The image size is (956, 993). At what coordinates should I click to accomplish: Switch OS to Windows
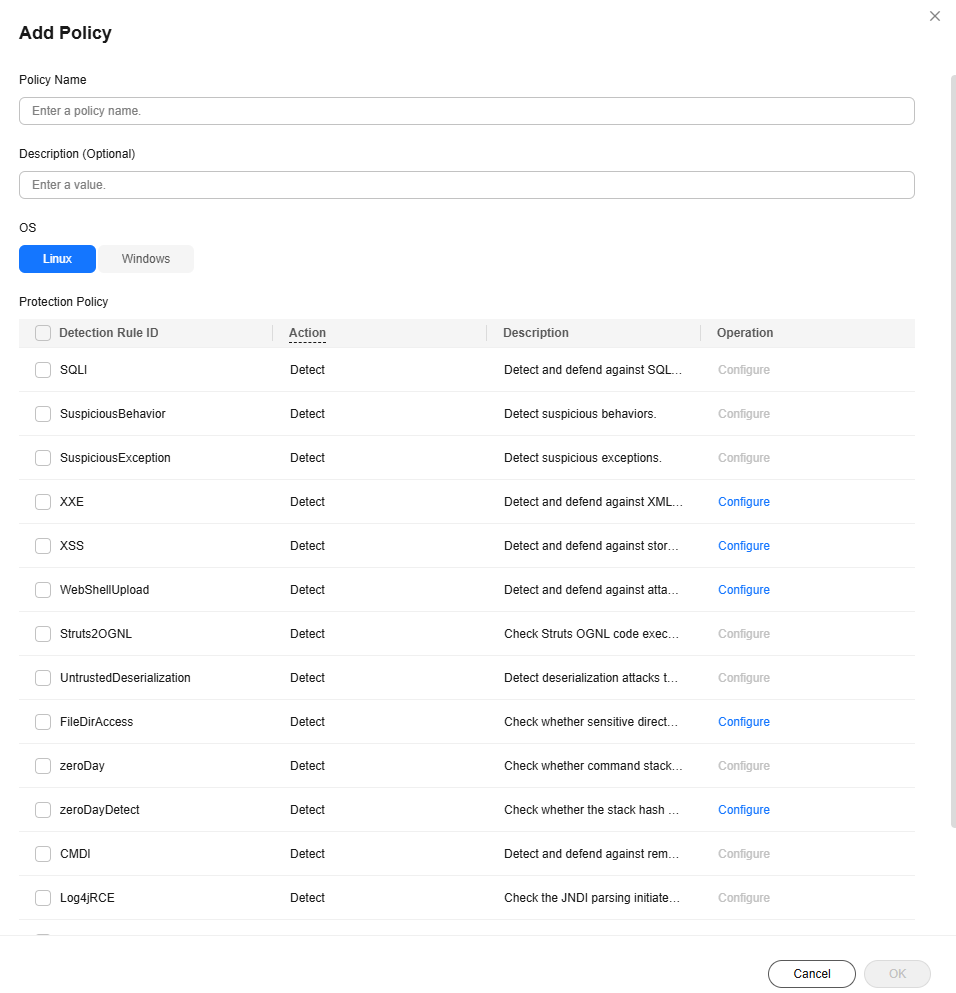(x=146, y=259)
